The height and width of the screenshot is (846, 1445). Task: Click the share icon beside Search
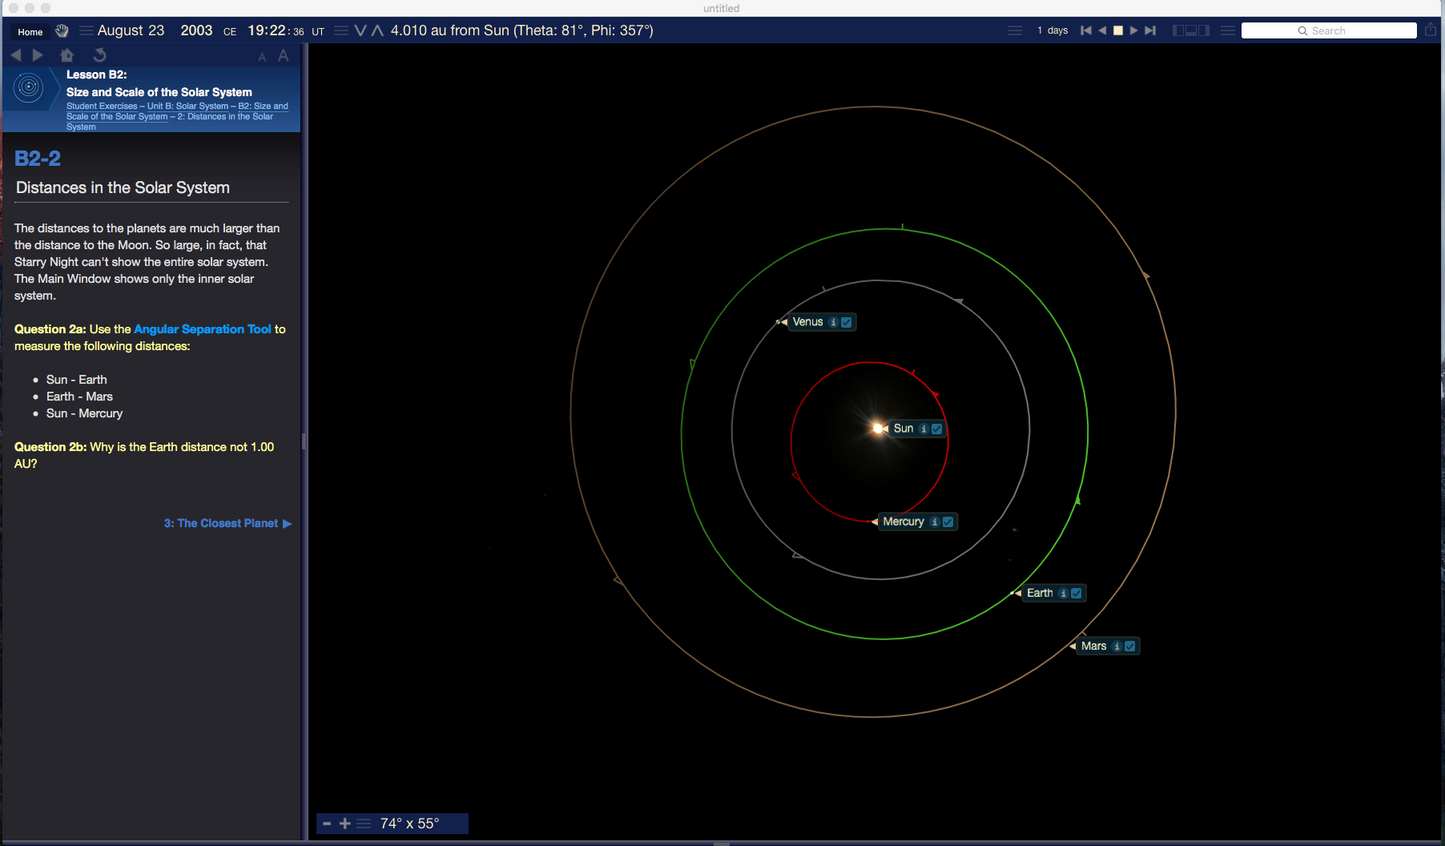coord(1431,30)
